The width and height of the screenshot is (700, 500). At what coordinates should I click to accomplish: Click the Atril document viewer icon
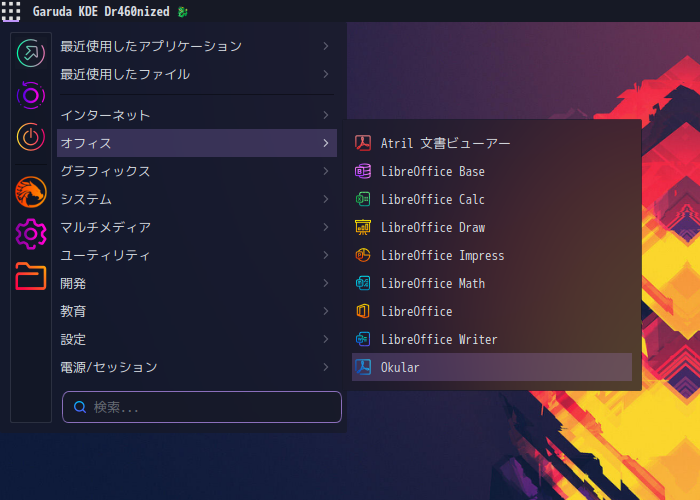coord(363,143)
